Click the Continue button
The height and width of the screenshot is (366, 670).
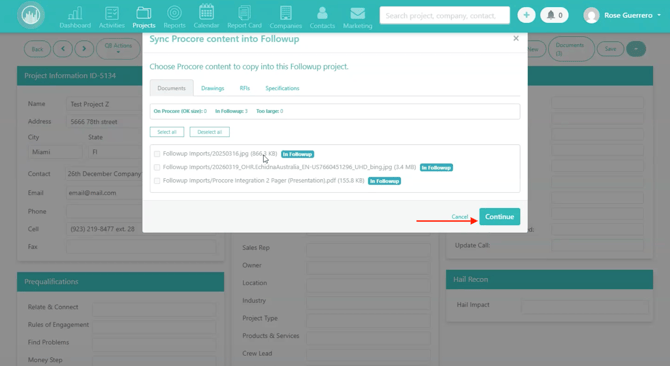[500, 217]
